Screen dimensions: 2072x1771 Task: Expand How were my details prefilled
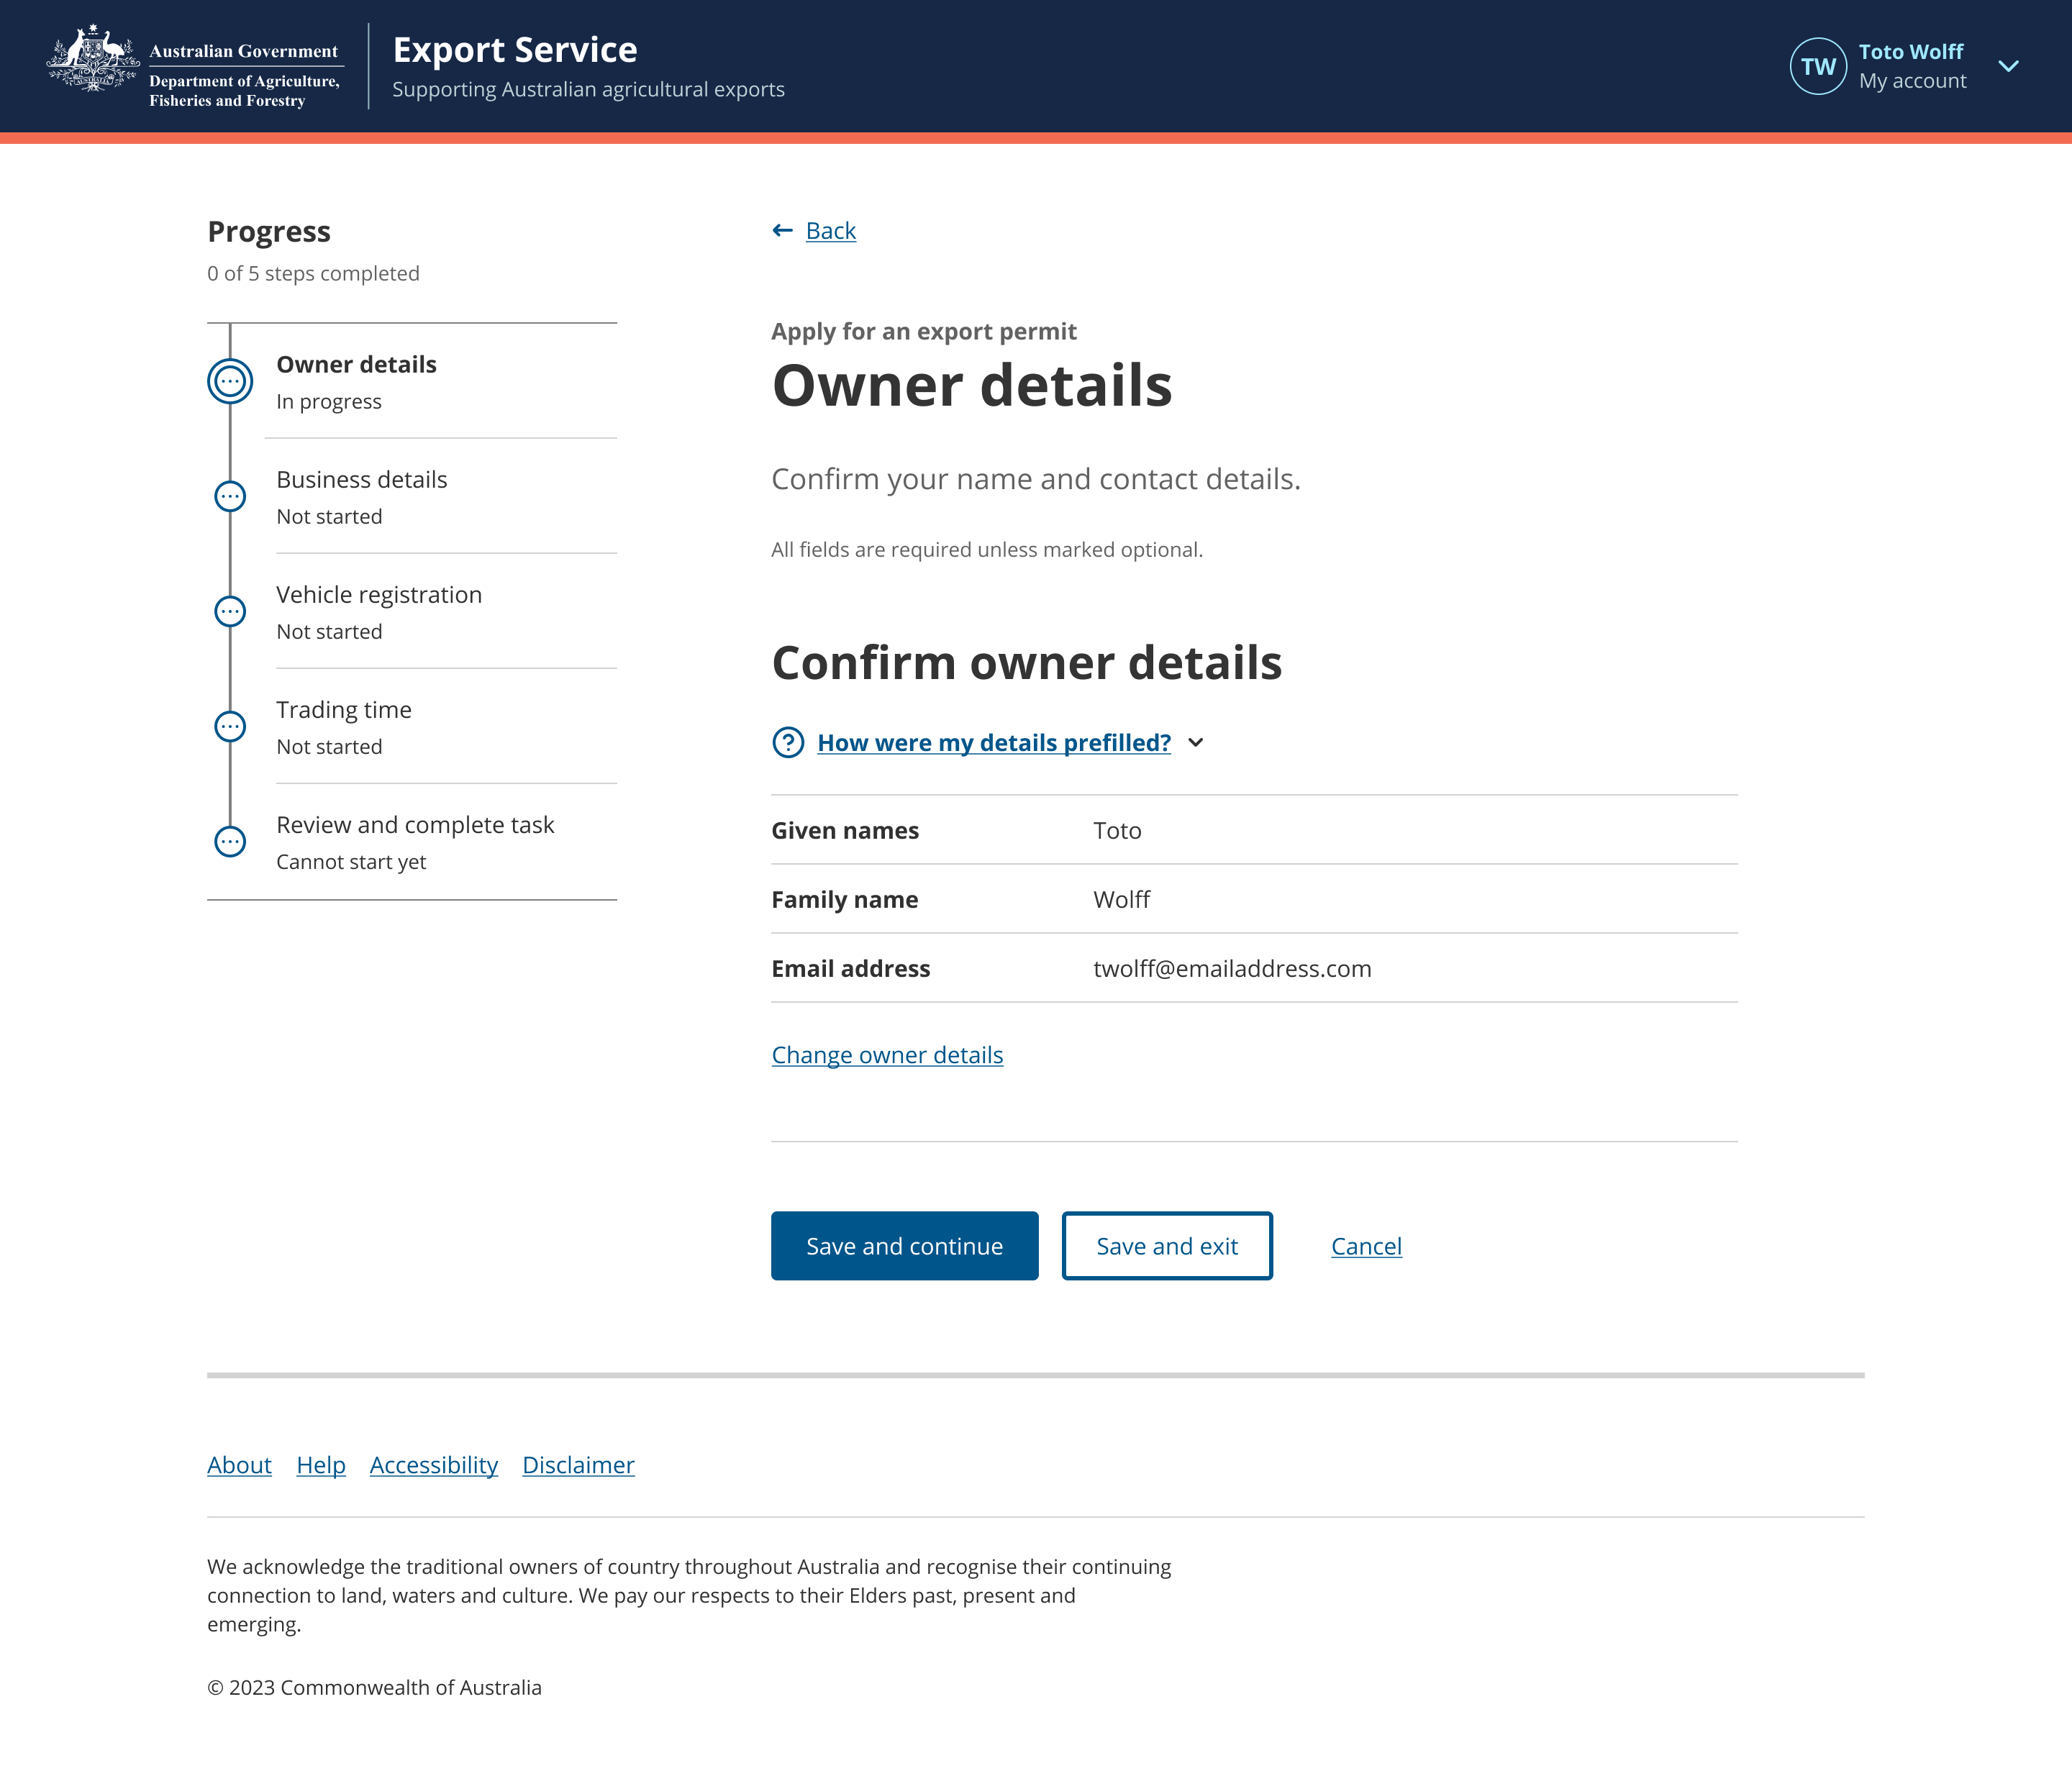point(993,743)
